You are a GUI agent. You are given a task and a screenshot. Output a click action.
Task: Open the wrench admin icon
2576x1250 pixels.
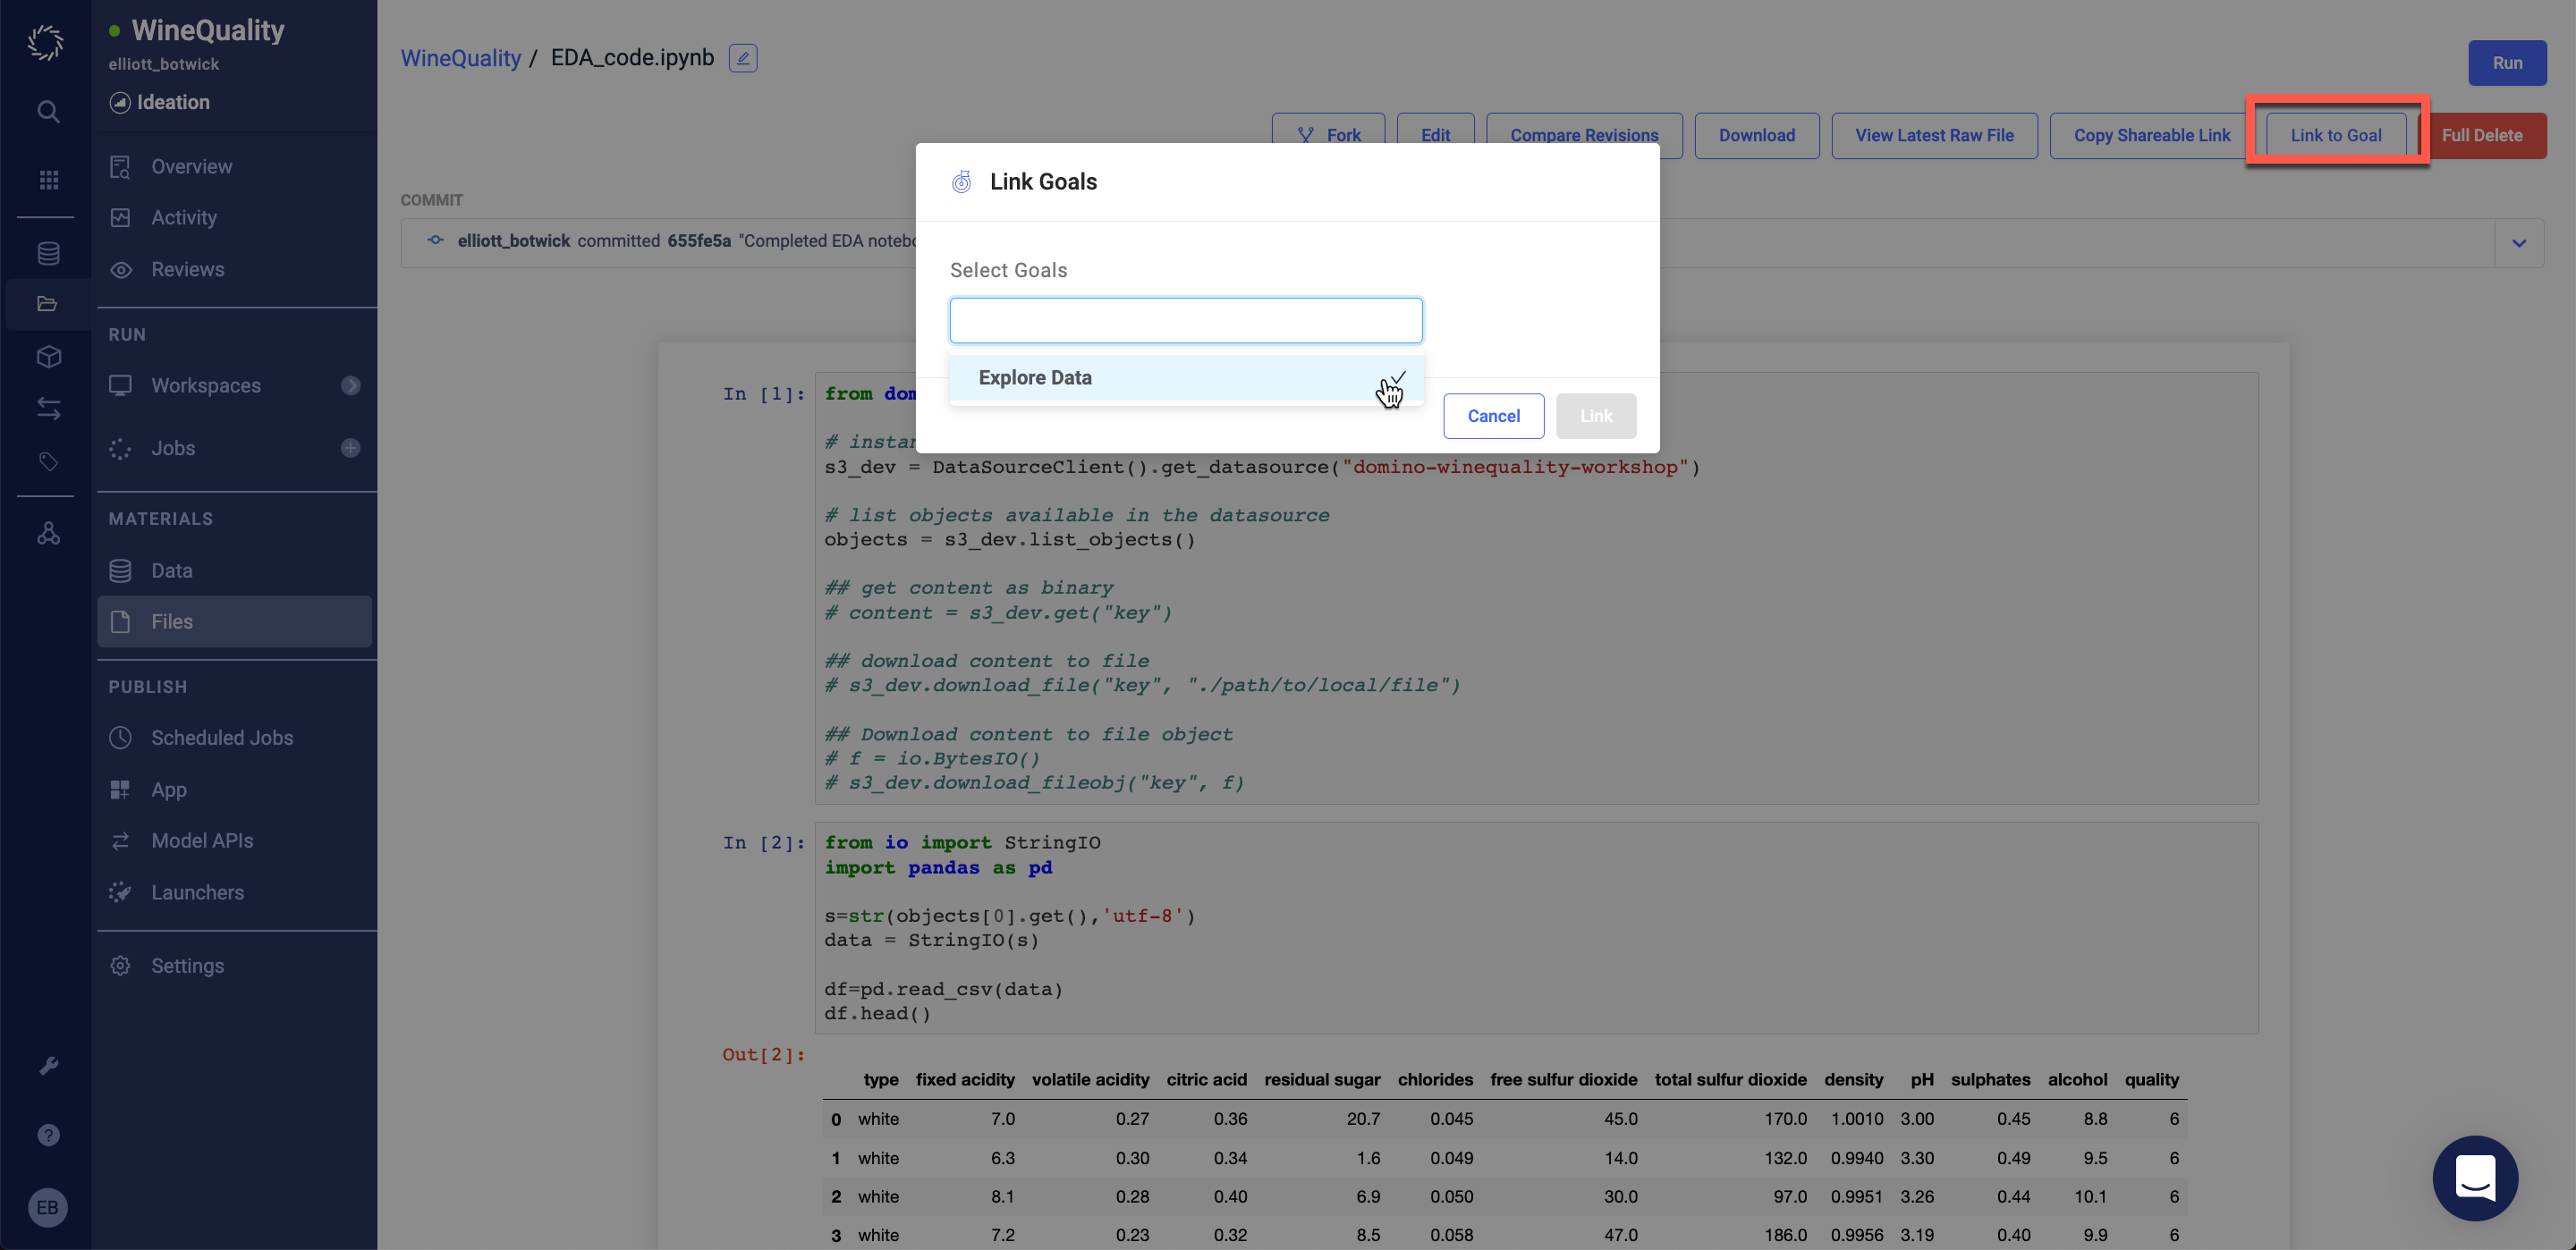[48, 1066]
